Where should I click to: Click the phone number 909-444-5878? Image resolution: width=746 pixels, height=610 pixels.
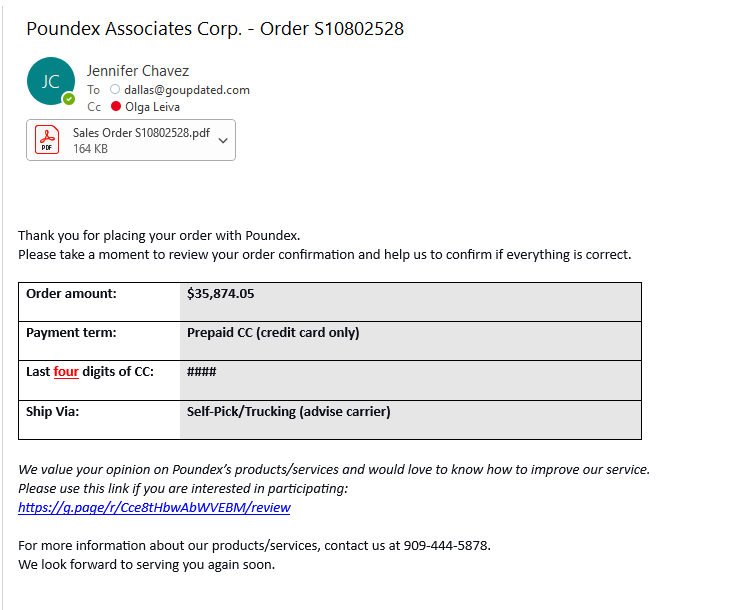pos(446,546)
